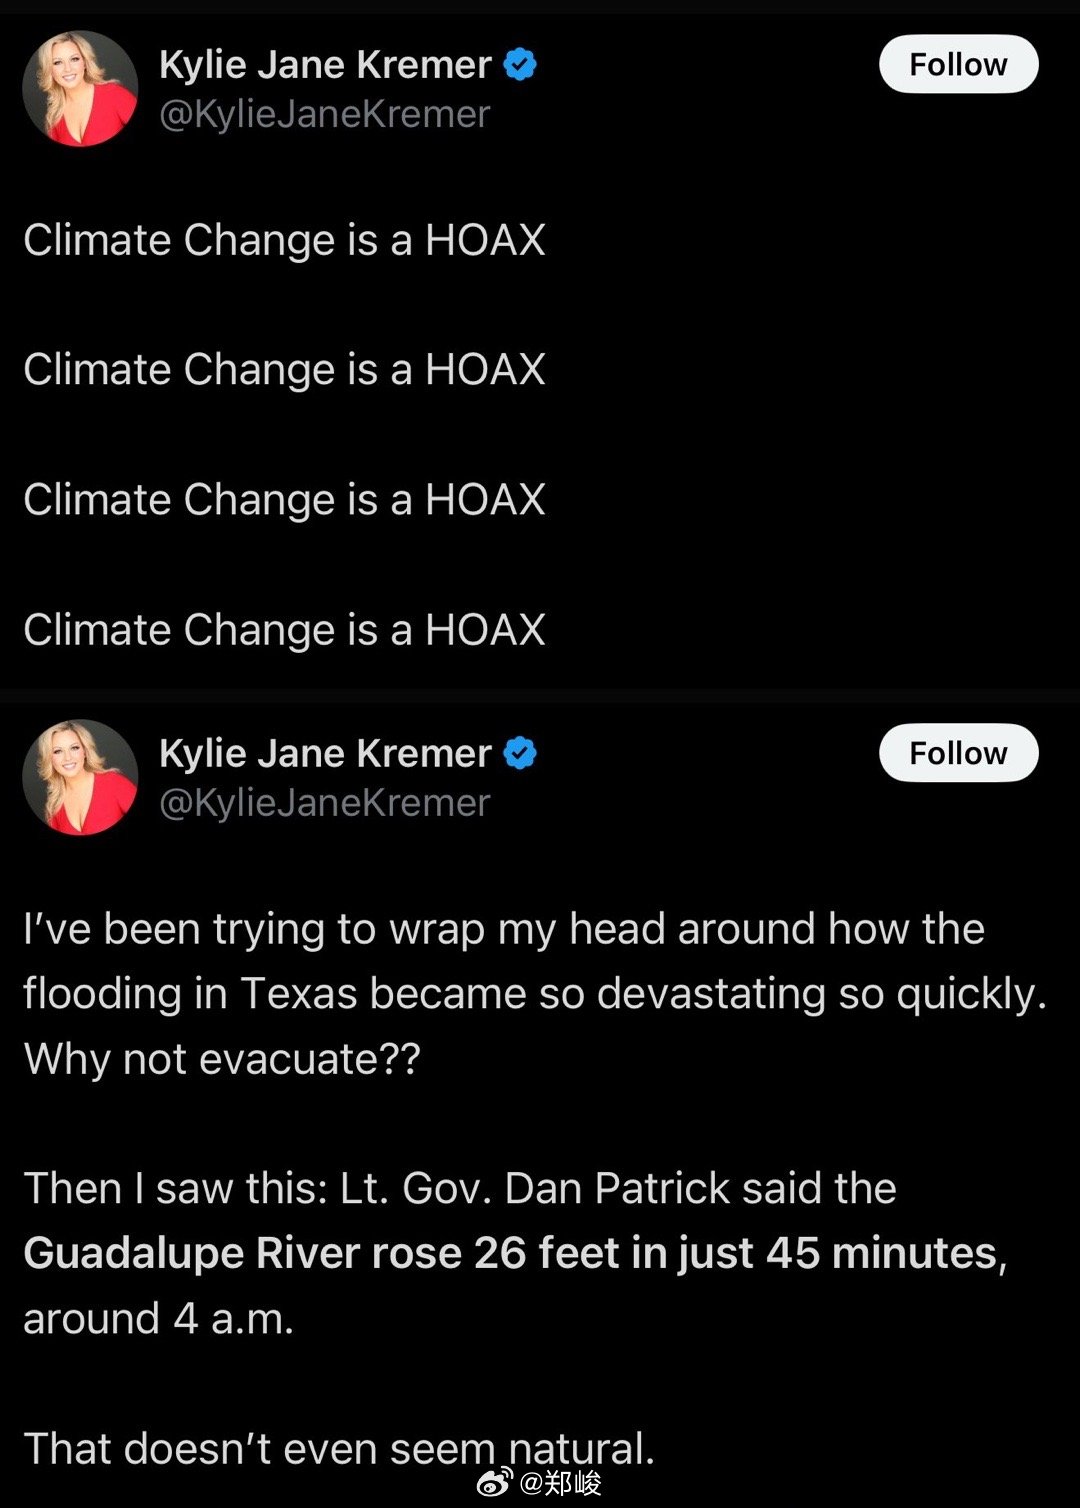
Task: Open the profile photo in the bottom tweet
Action: coord(80,777)
